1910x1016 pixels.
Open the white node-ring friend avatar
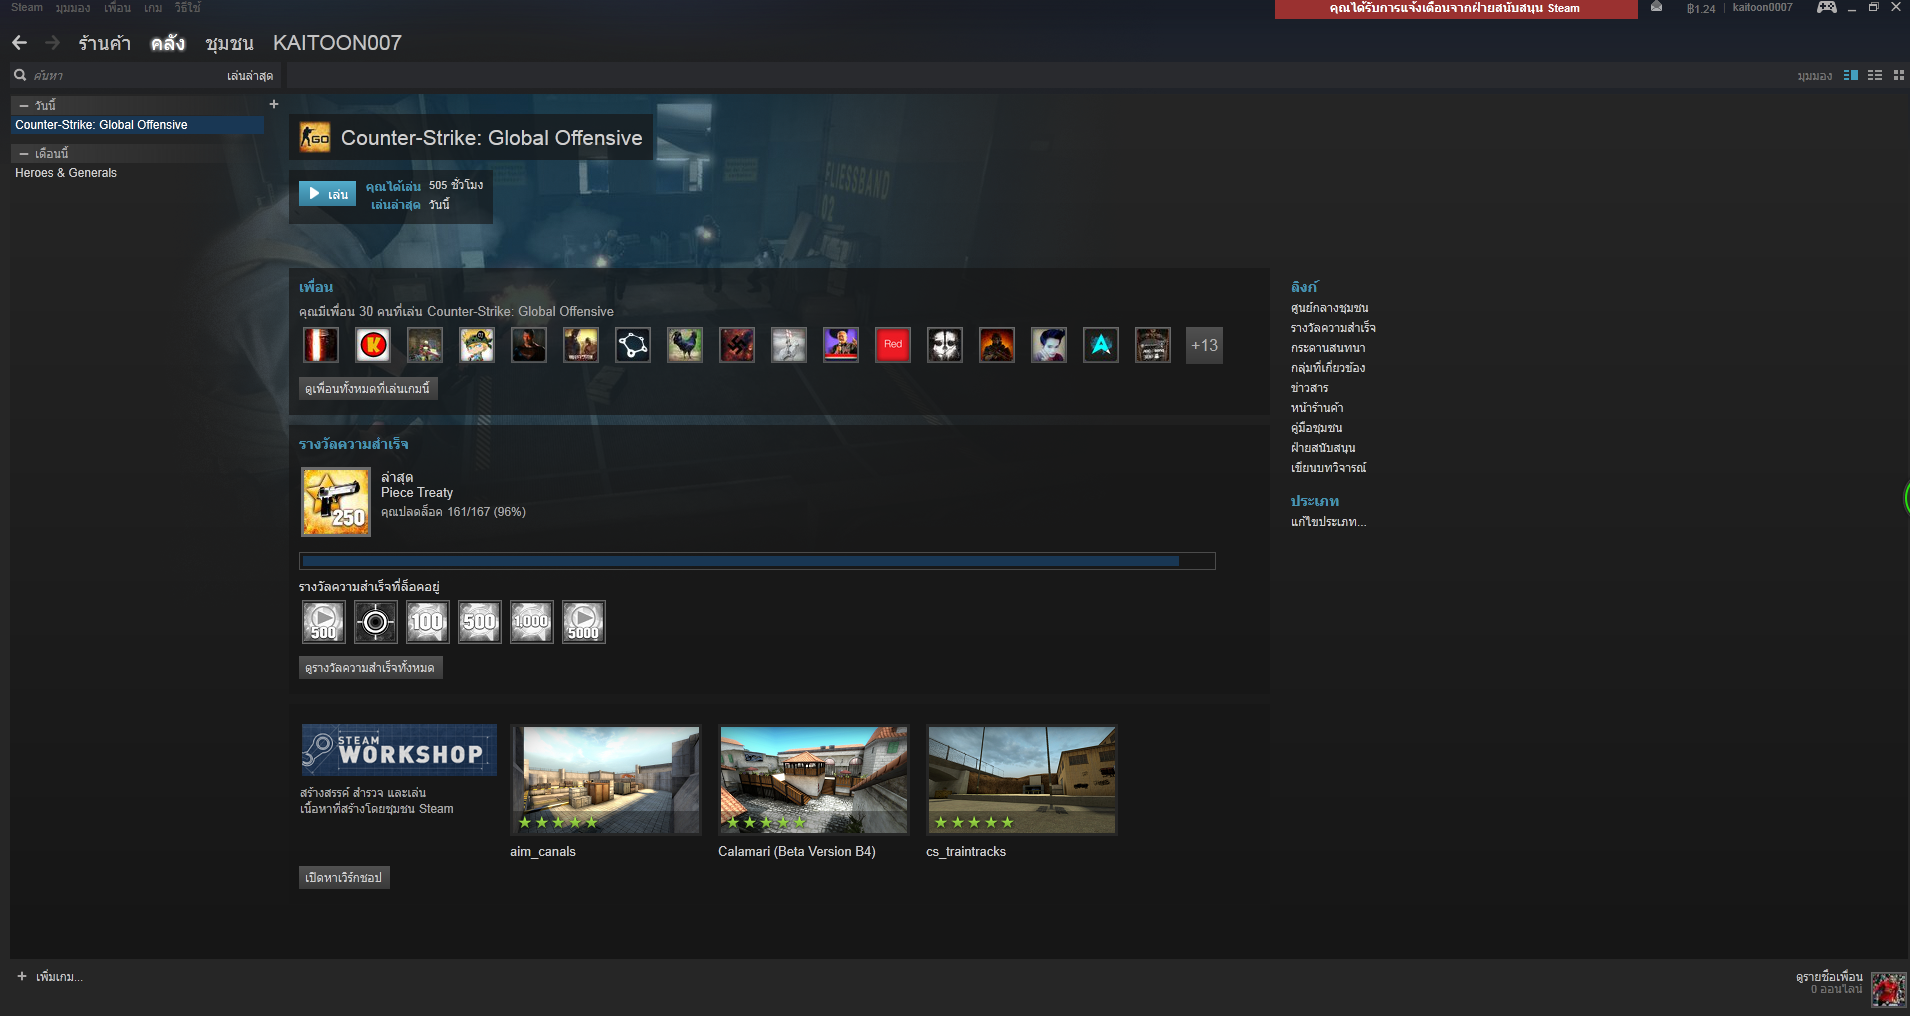(x=633, y=345)
